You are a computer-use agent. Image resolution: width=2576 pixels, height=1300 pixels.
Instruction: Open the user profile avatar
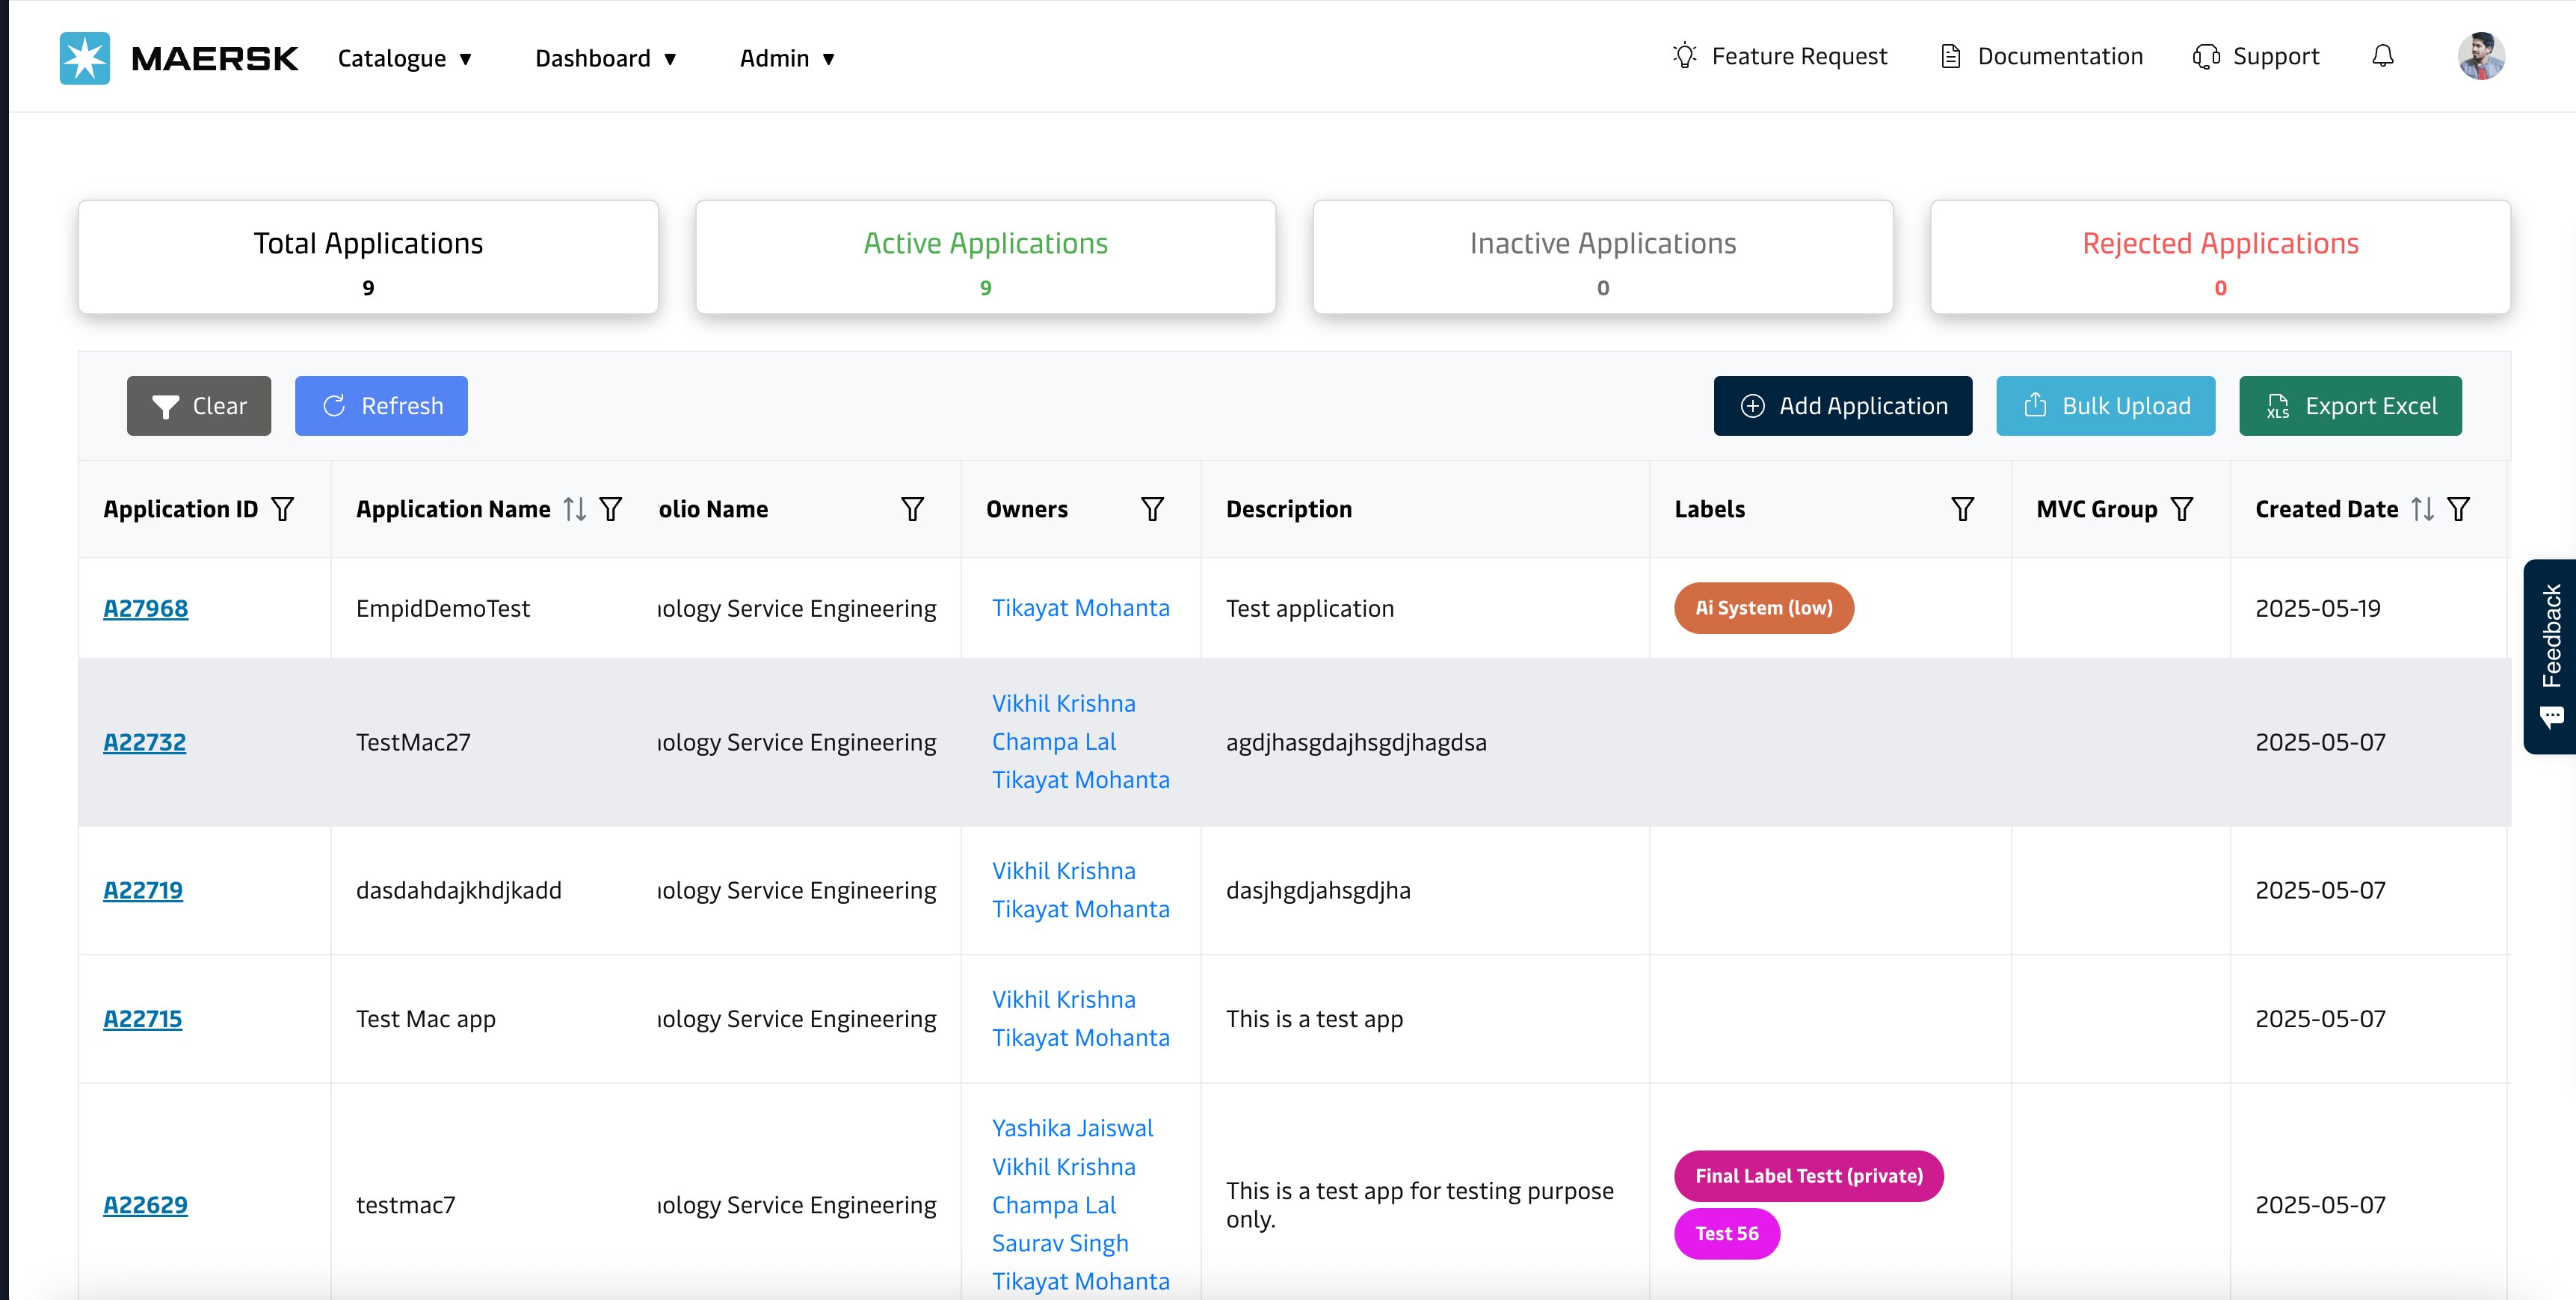click(2481, 56)
